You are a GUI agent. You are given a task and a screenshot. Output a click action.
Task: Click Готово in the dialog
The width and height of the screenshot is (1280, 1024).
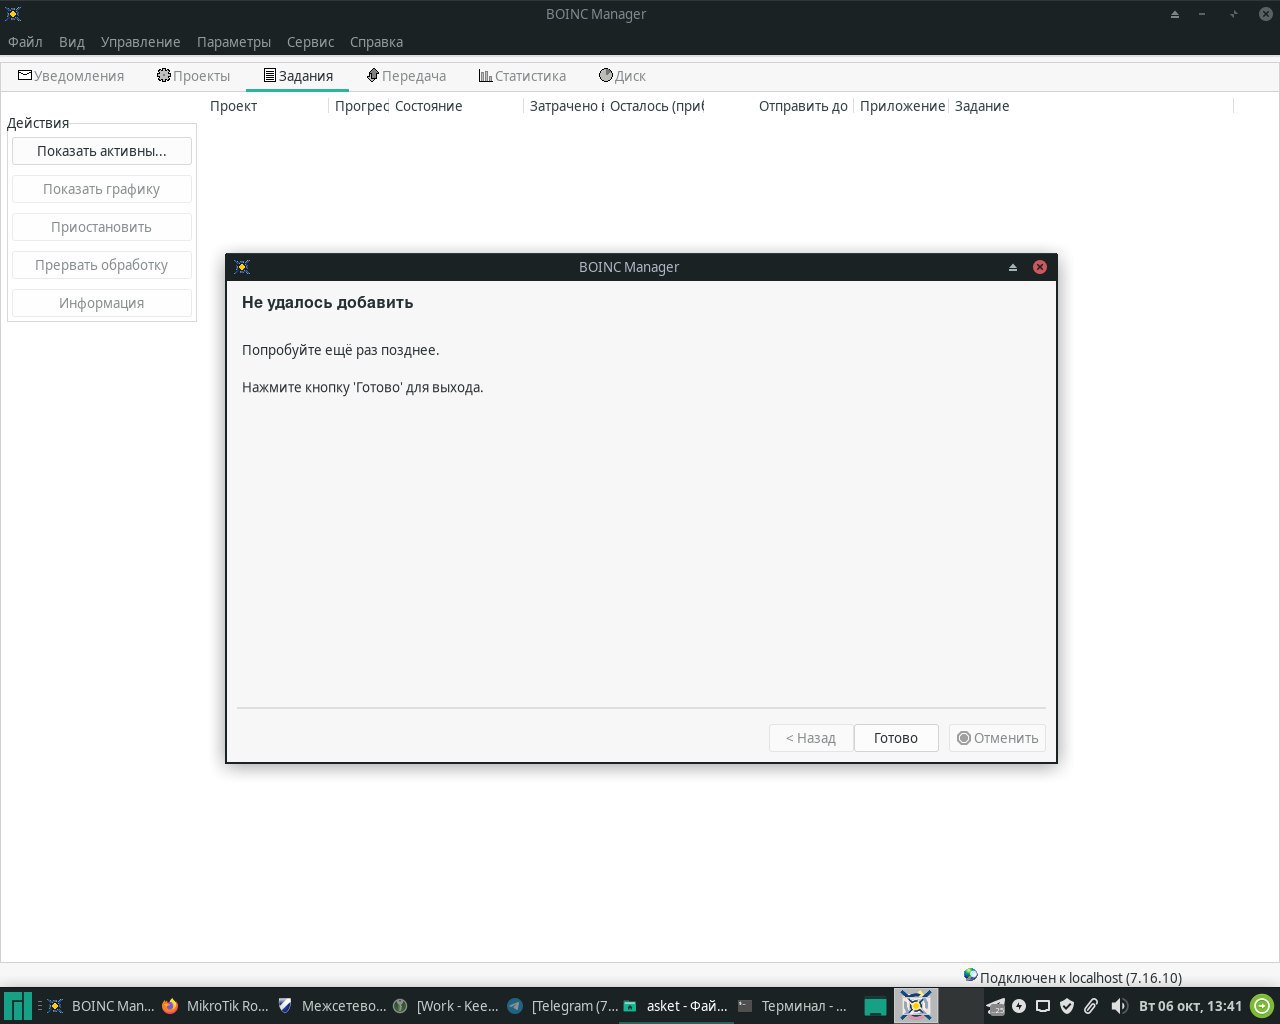[x=896, y=738]
